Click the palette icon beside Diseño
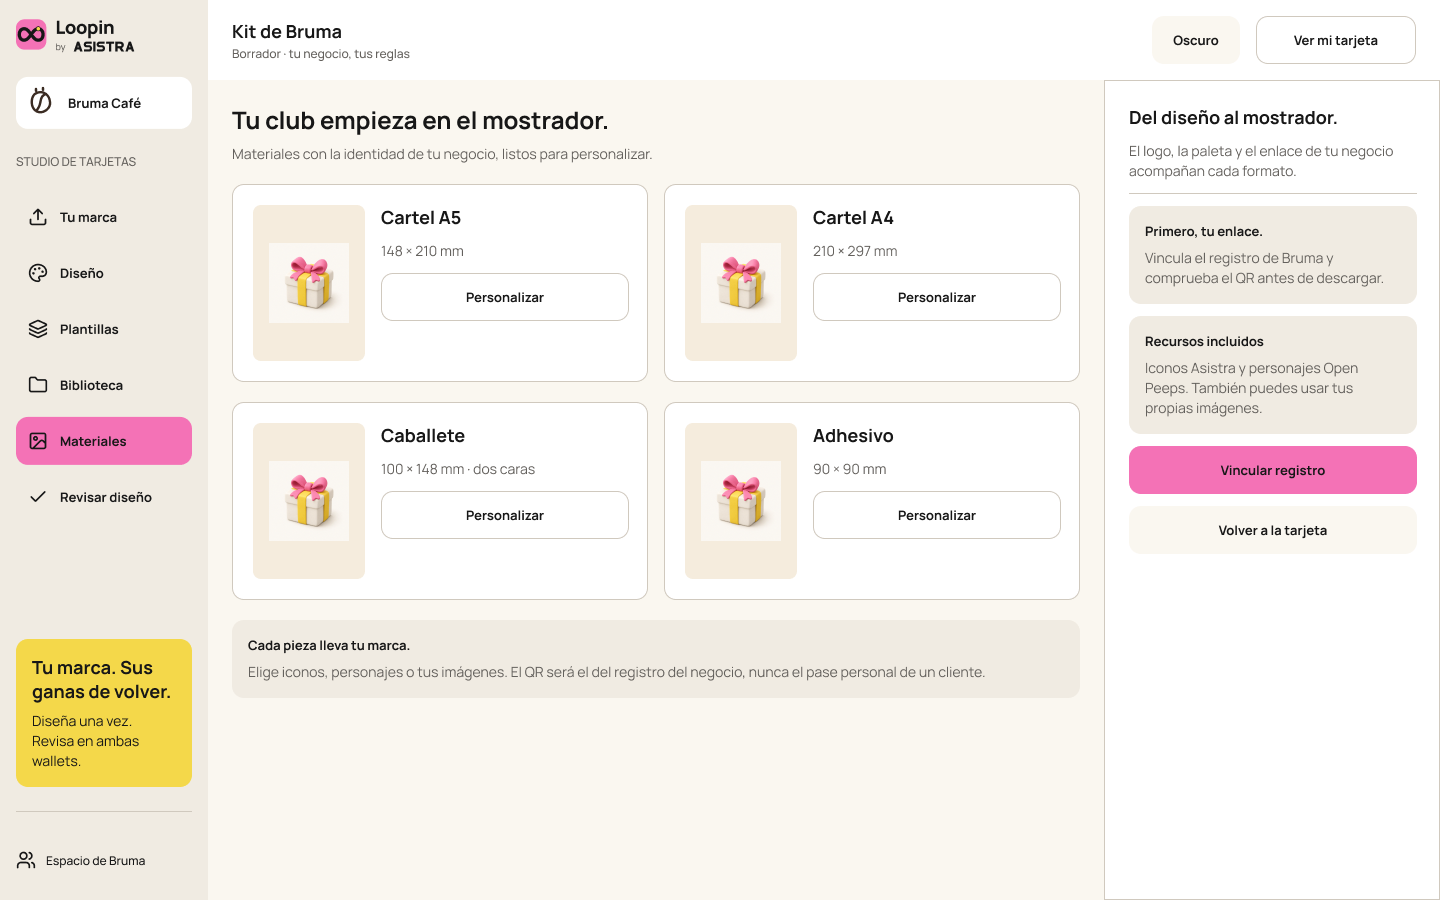The width and height of the screenshot is (1440, 900). point(38,273)
